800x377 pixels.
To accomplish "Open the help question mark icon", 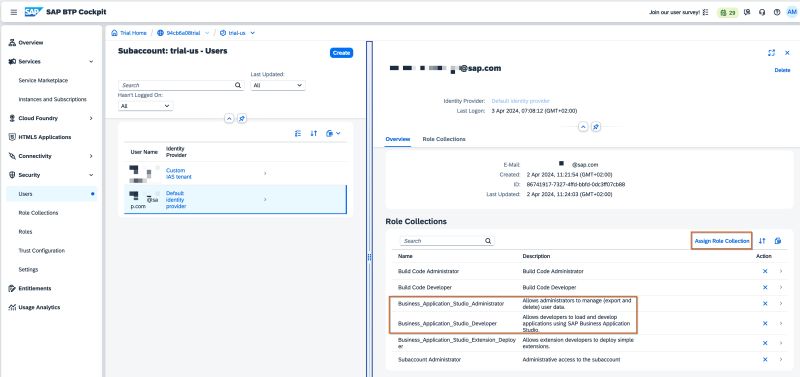I will coord(777,12).
